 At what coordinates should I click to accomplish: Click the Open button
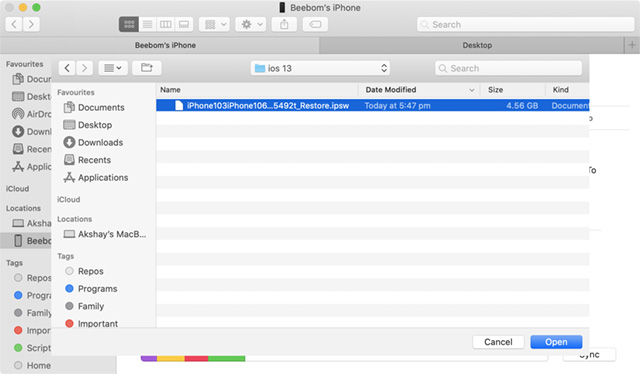556,342
